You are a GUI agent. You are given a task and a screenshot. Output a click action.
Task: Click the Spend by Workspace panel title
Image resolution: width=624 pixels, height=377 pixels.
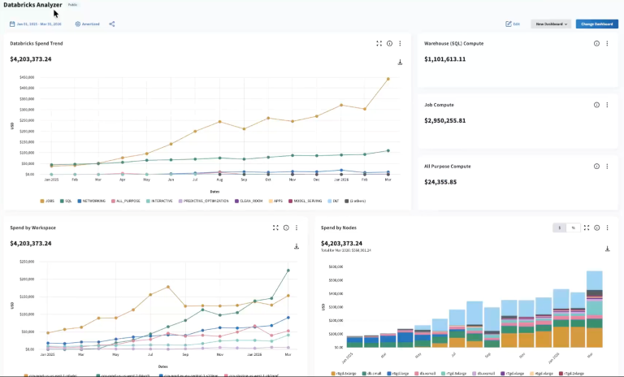click(33, 228)
